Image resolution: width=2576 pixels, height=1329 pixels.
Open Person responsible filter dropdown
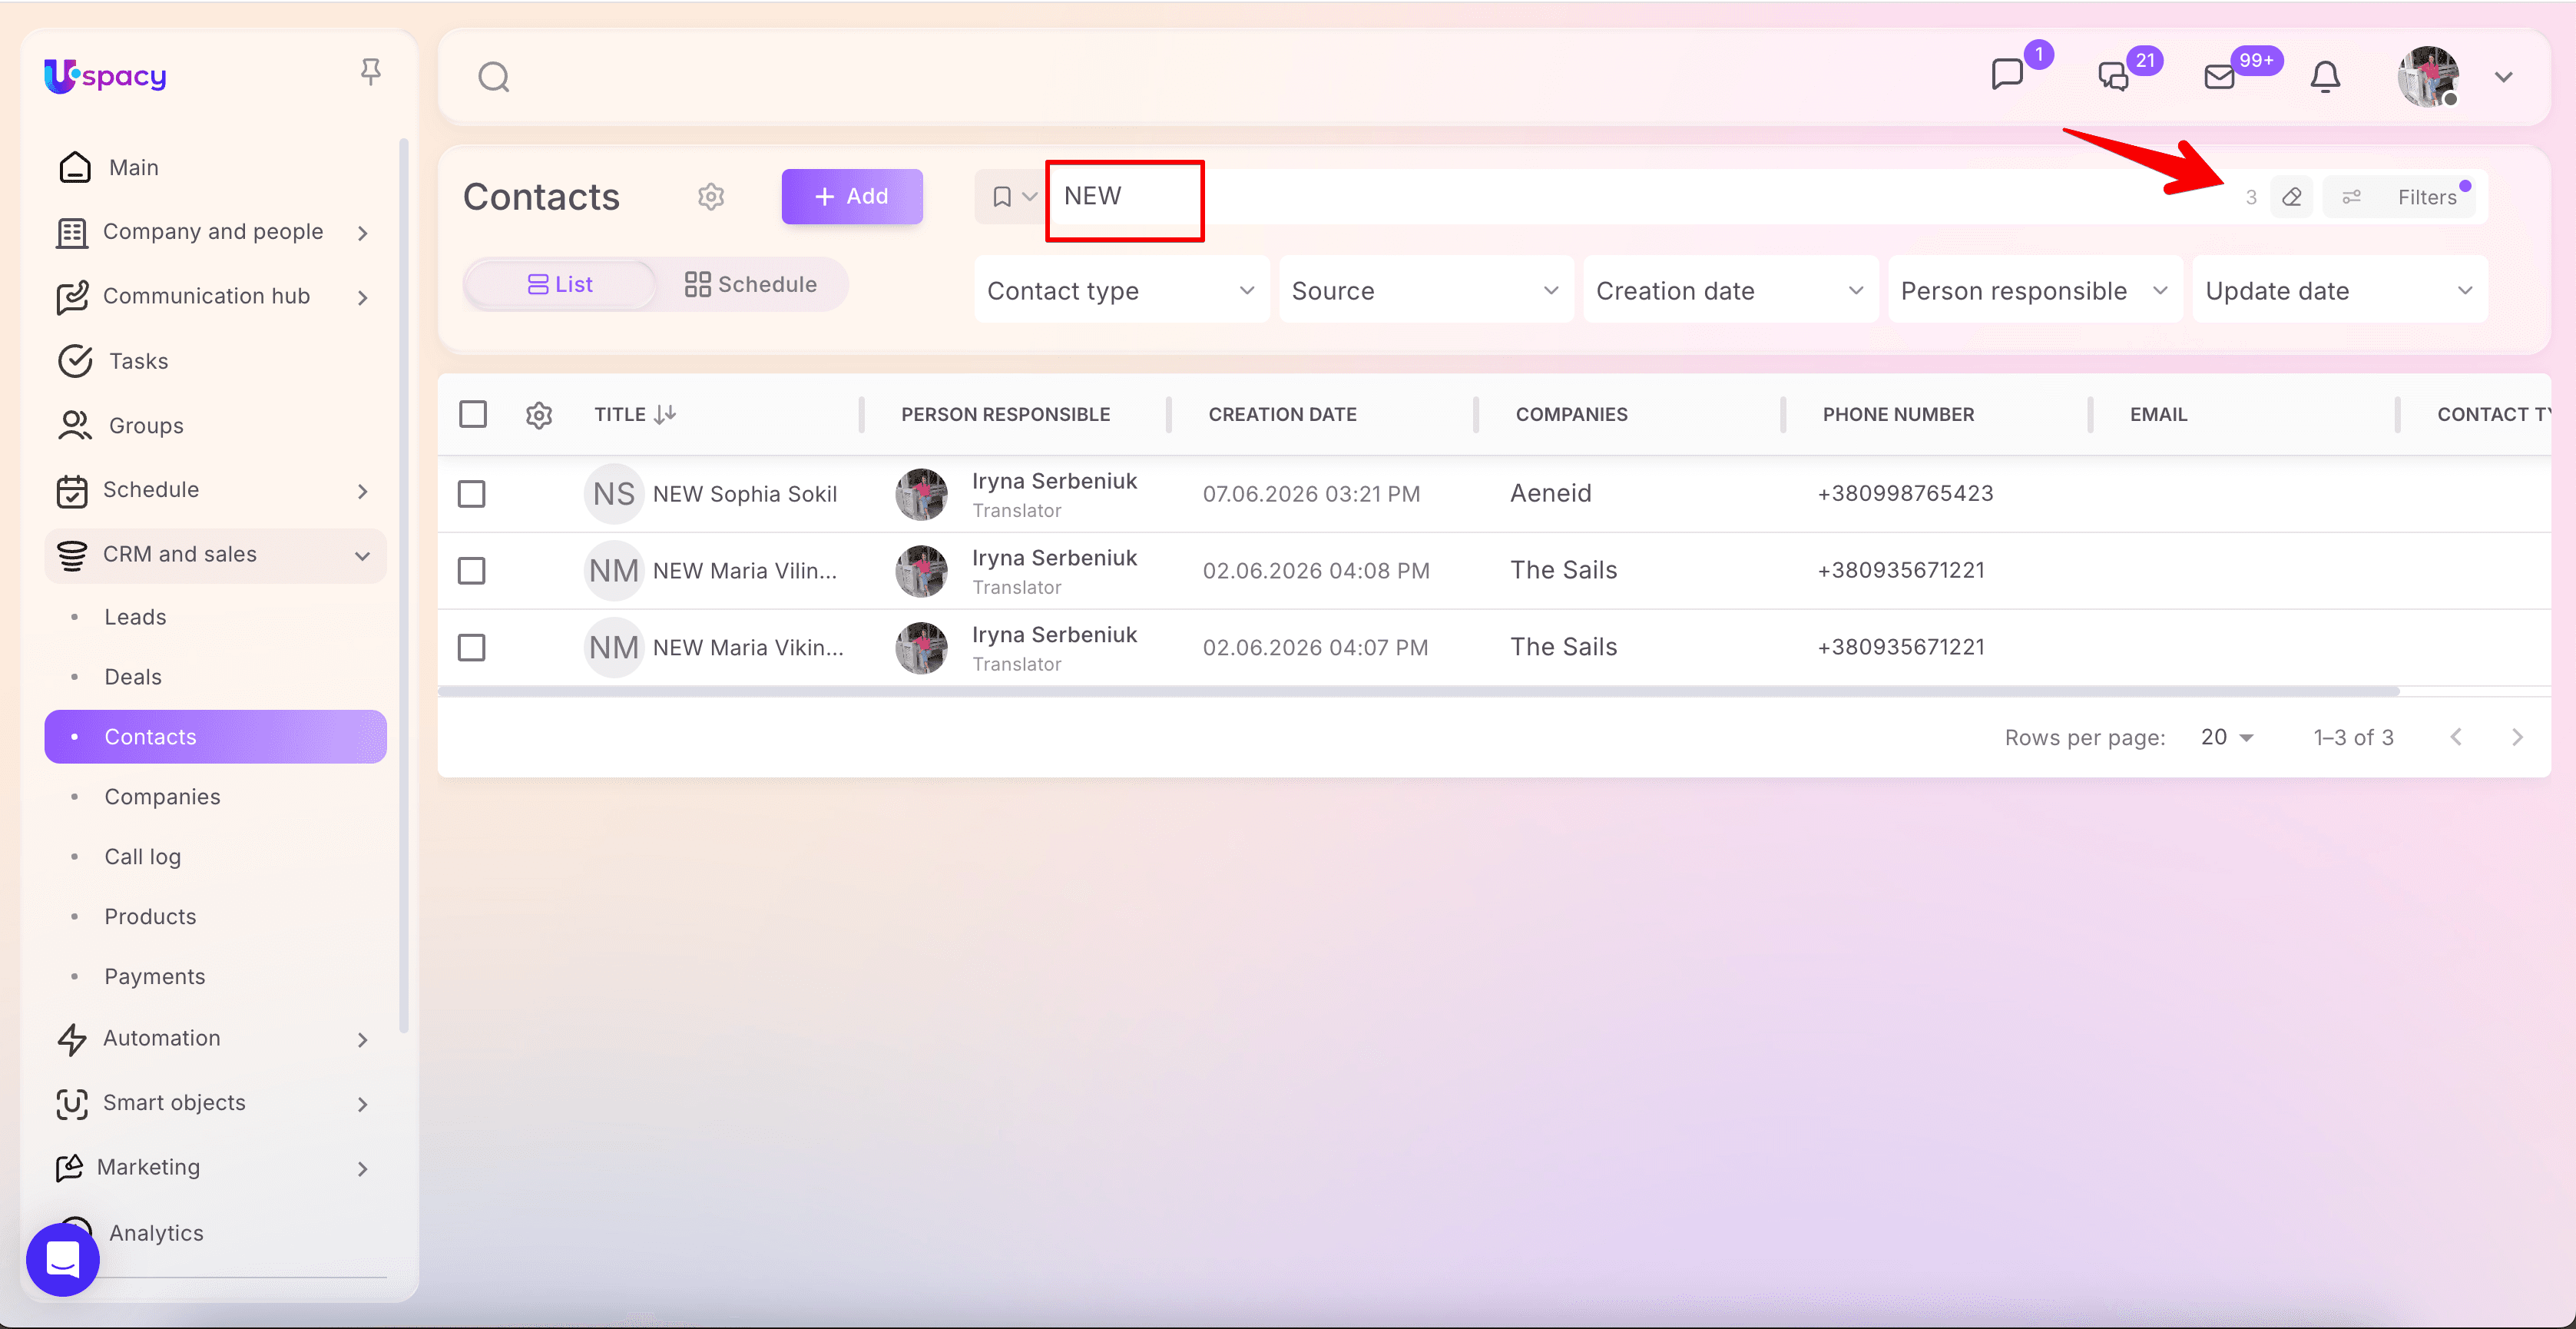[x=2035, y=291]
